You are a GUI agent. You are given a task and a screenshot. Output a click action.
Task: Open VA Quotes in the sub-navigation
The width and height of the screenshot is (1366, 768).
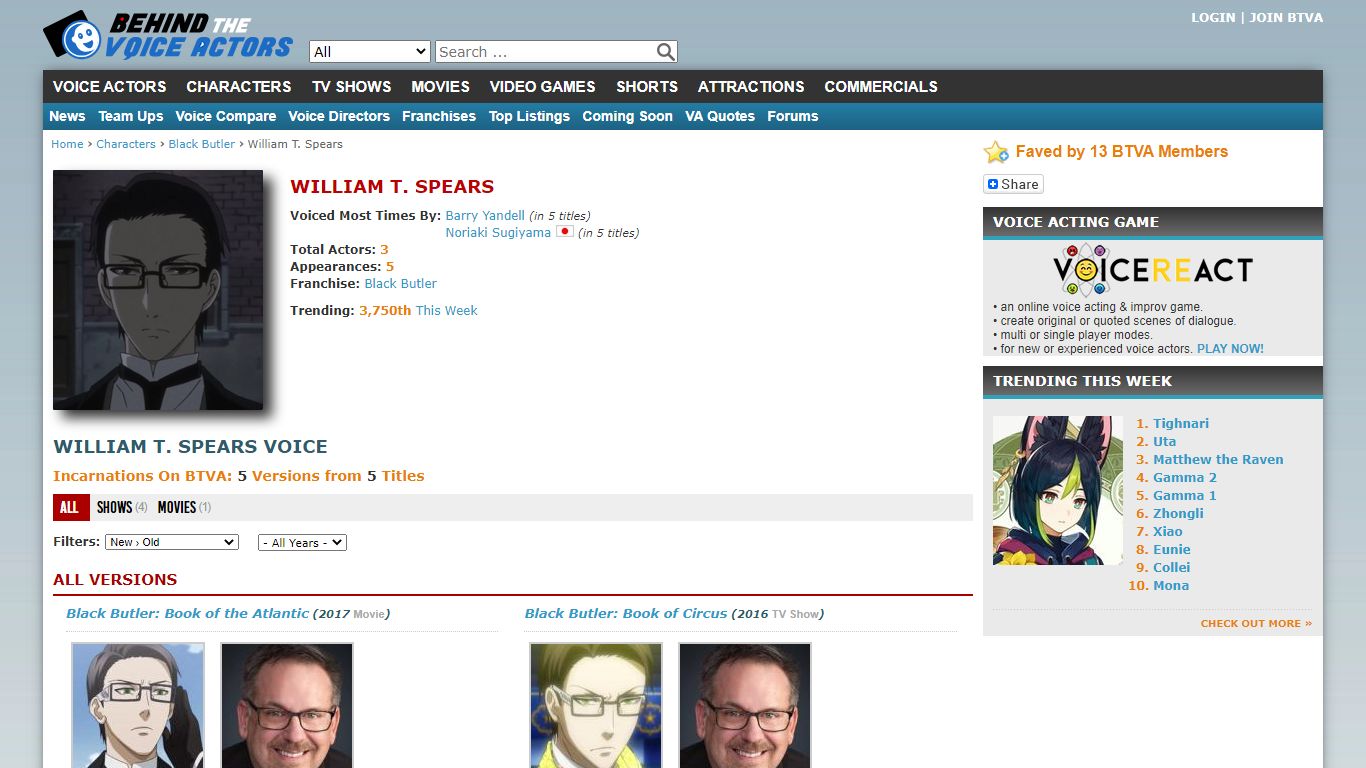(x=720, y=116)
